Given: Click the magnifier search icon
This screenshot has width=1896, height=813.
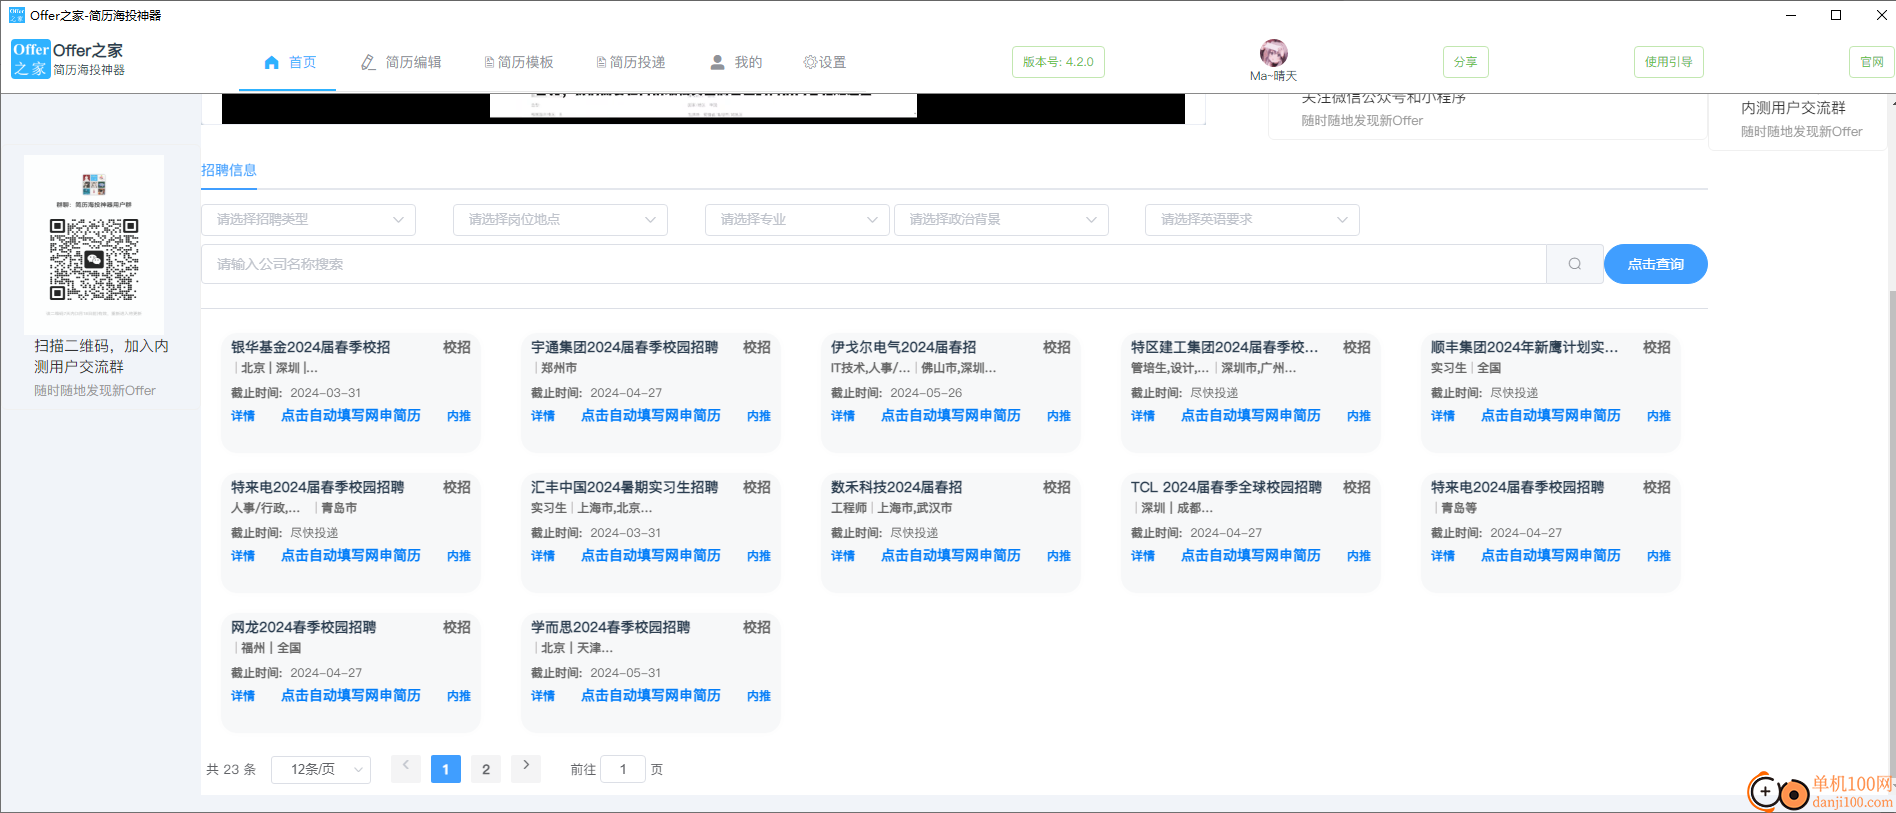Looking at the screenshot, I should click(1575, 264).
